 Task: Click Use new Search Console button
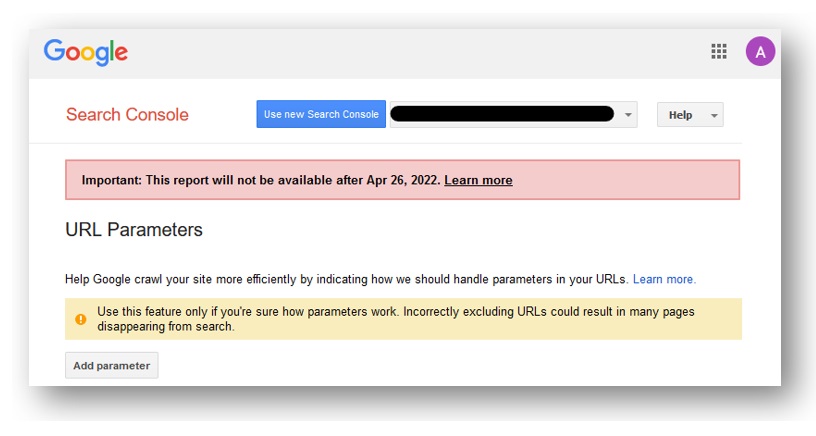(321, 114)
